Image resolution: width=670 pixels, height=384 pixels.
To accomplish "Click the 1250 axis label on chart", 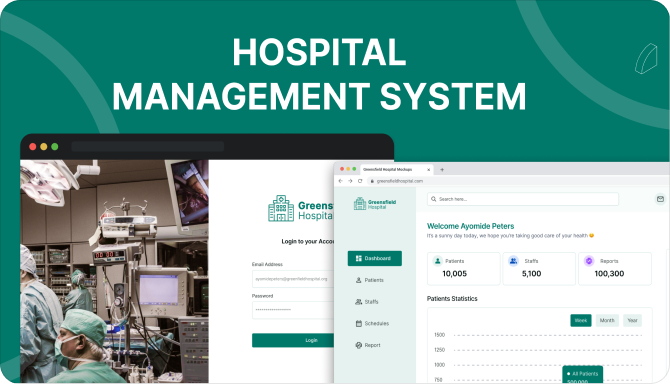I will click(x=440, y=350).
